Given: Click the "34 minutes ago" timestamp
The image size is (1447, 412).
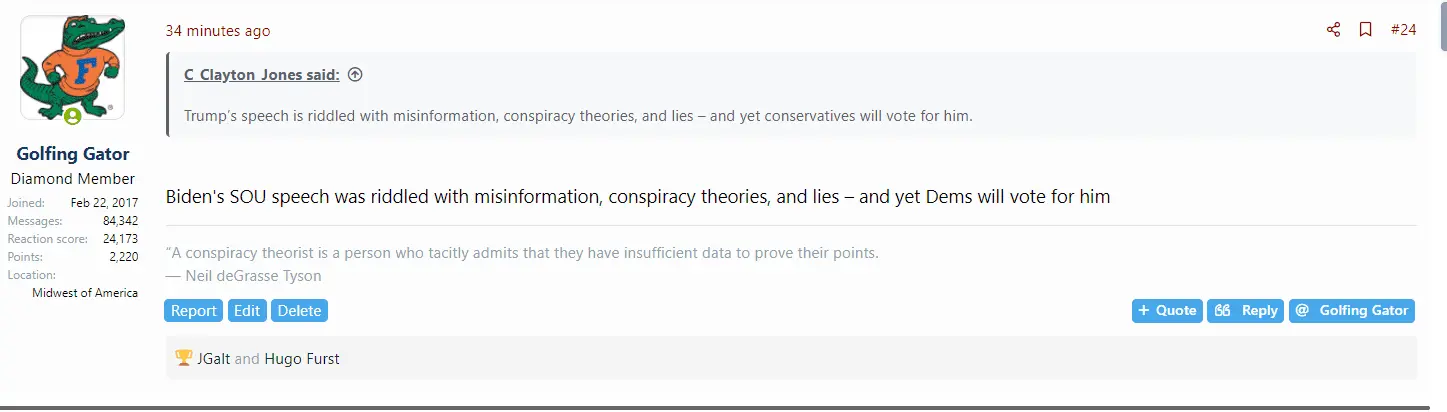Looking at the screenshot, I should point(218,31).
